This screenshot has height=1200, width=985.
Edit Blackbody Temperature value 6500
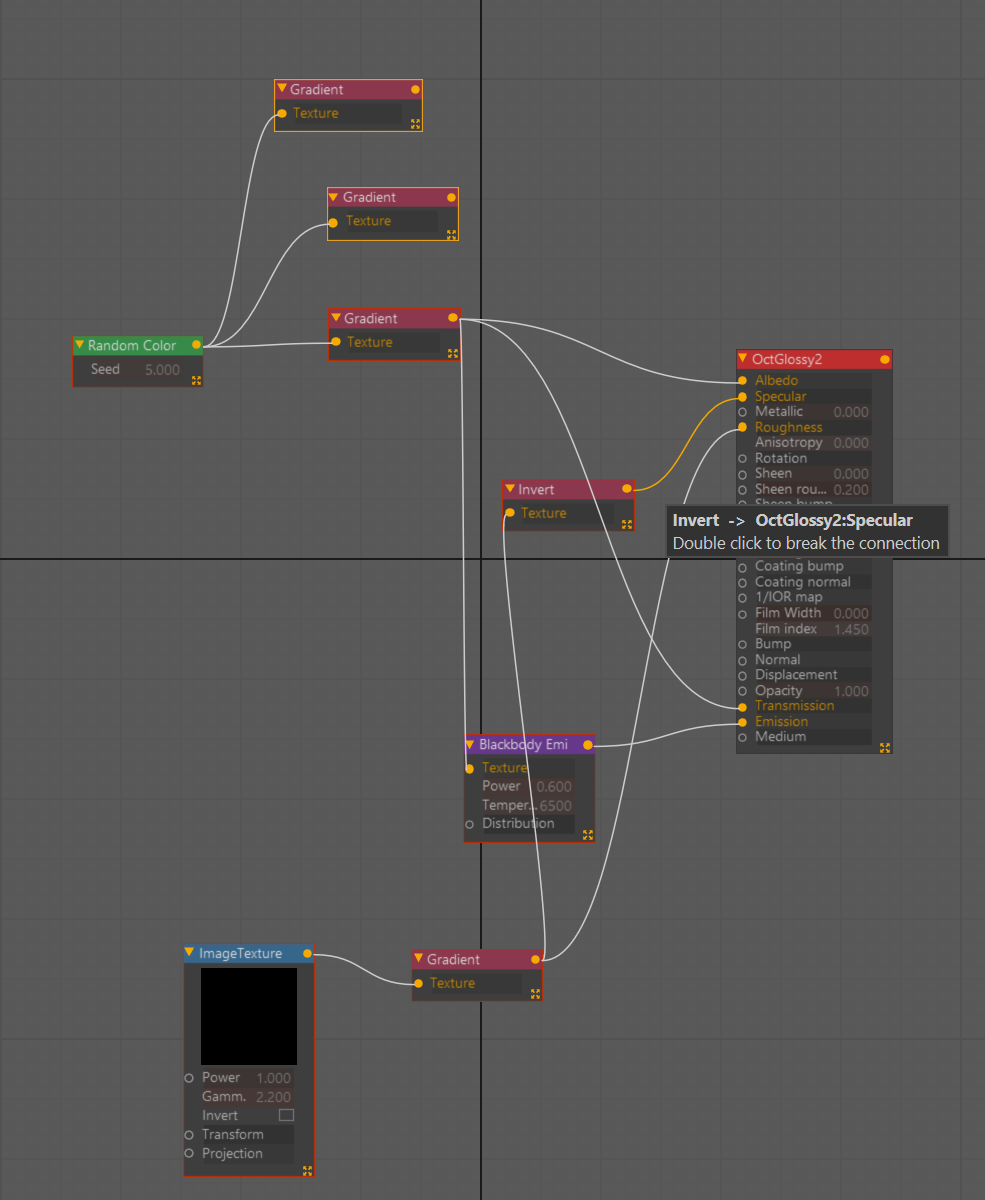[x=554, y=805]
